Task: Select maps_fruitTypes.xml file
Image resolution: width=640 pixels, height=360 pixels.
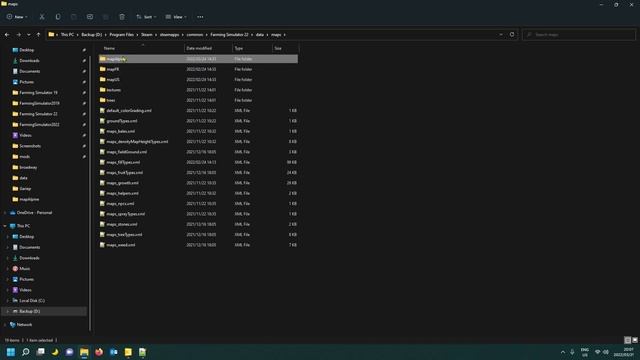Action: point(198,173)
